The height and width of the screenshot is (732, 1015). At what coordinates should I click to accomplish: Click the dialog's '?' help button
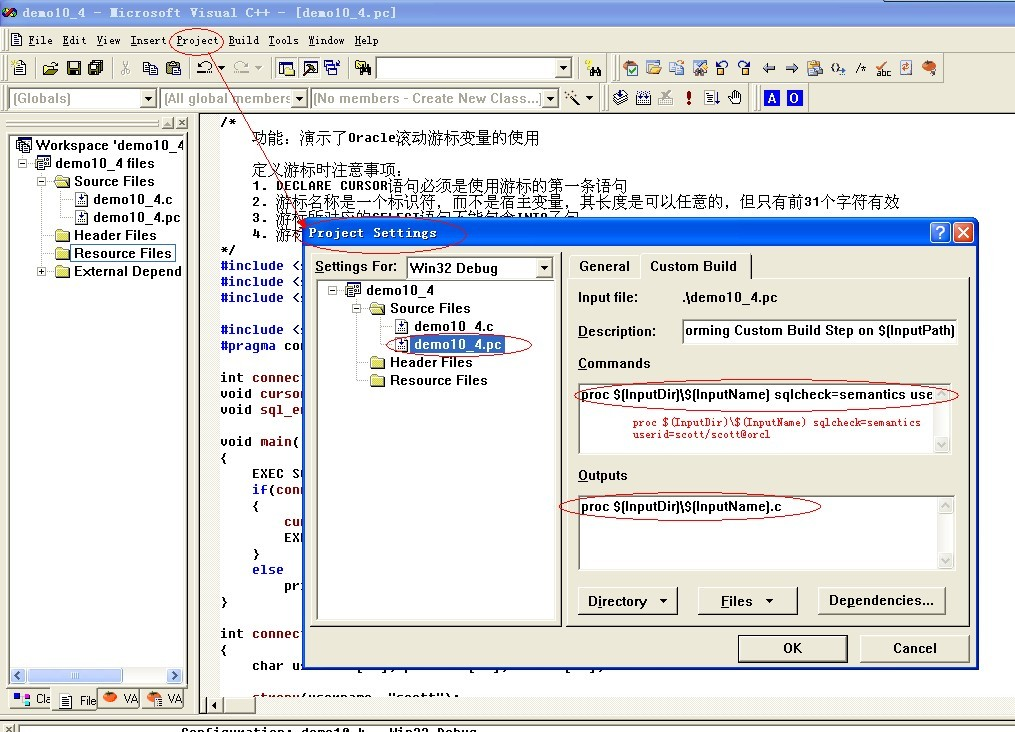pyautogui.click(x=939, y=232)
